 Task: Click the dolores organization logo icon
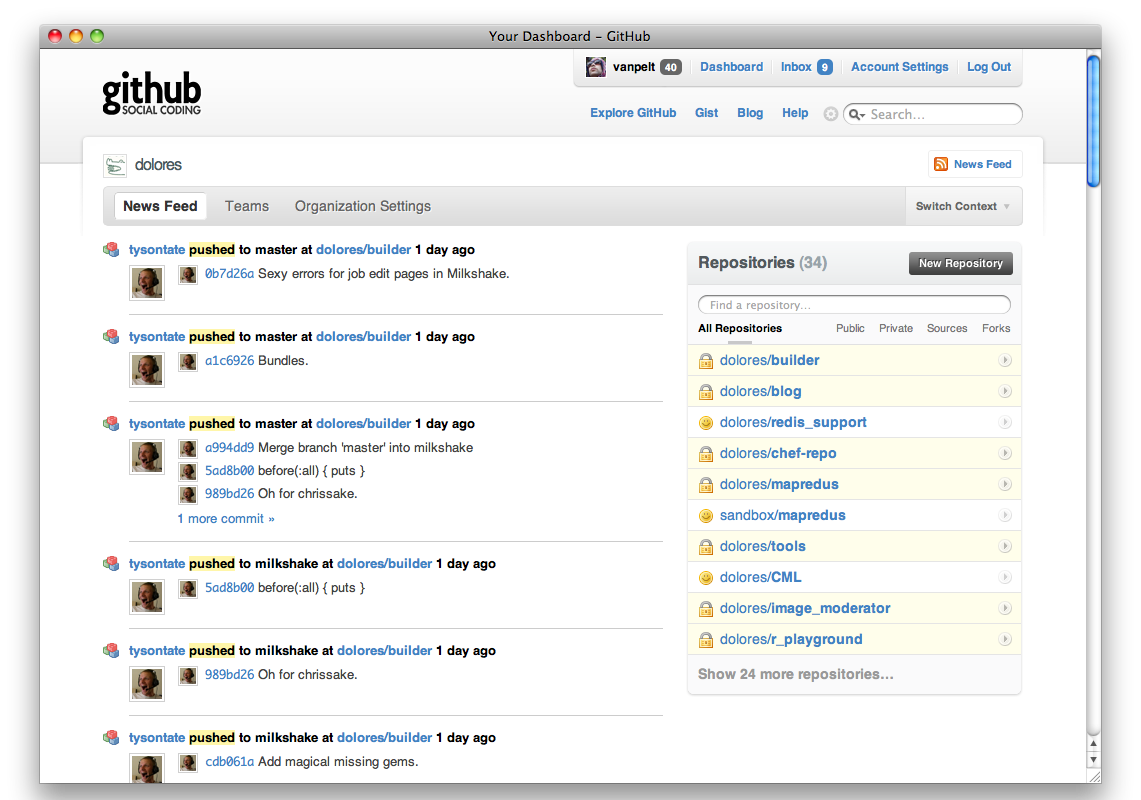(116, 165)
